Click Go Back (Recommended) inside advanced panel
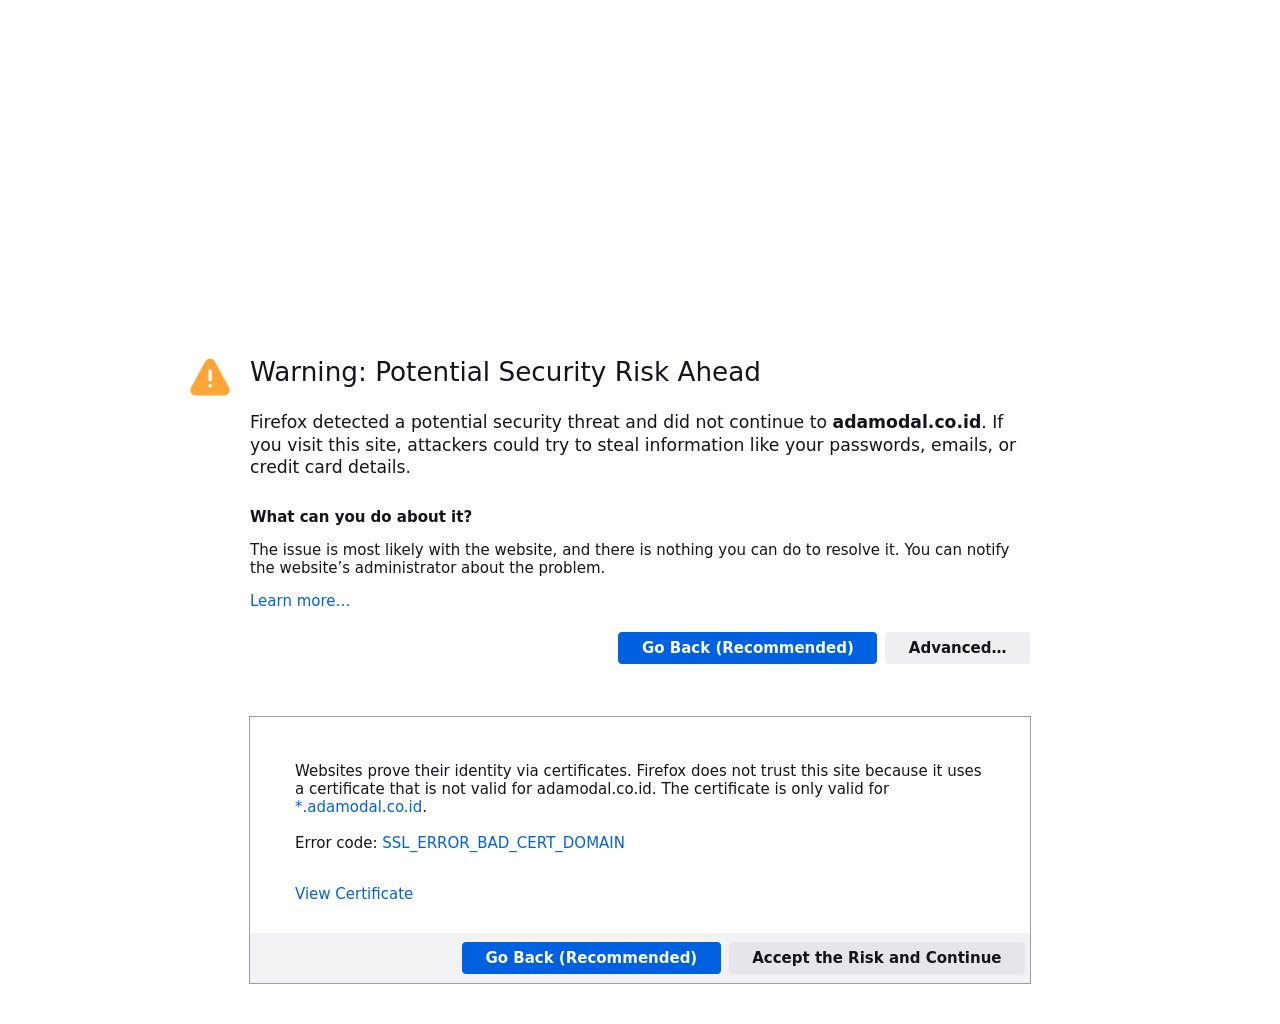The image size is (1280, 1024). (591, 958)
